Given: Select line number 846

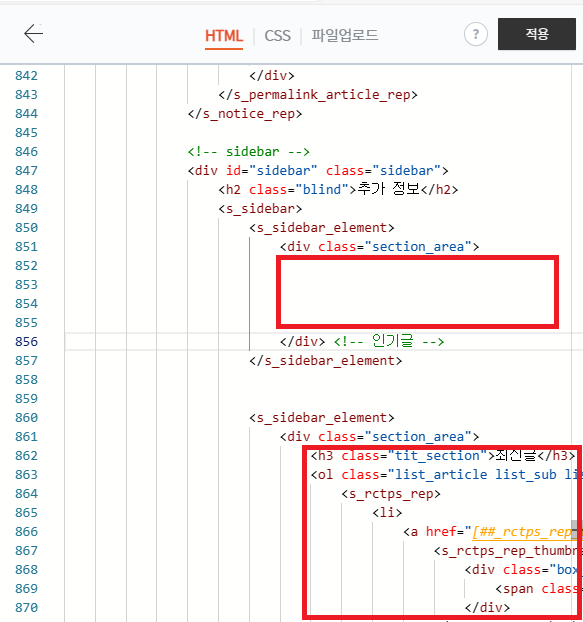Looking at the screenshot, I should pos(26,152).
